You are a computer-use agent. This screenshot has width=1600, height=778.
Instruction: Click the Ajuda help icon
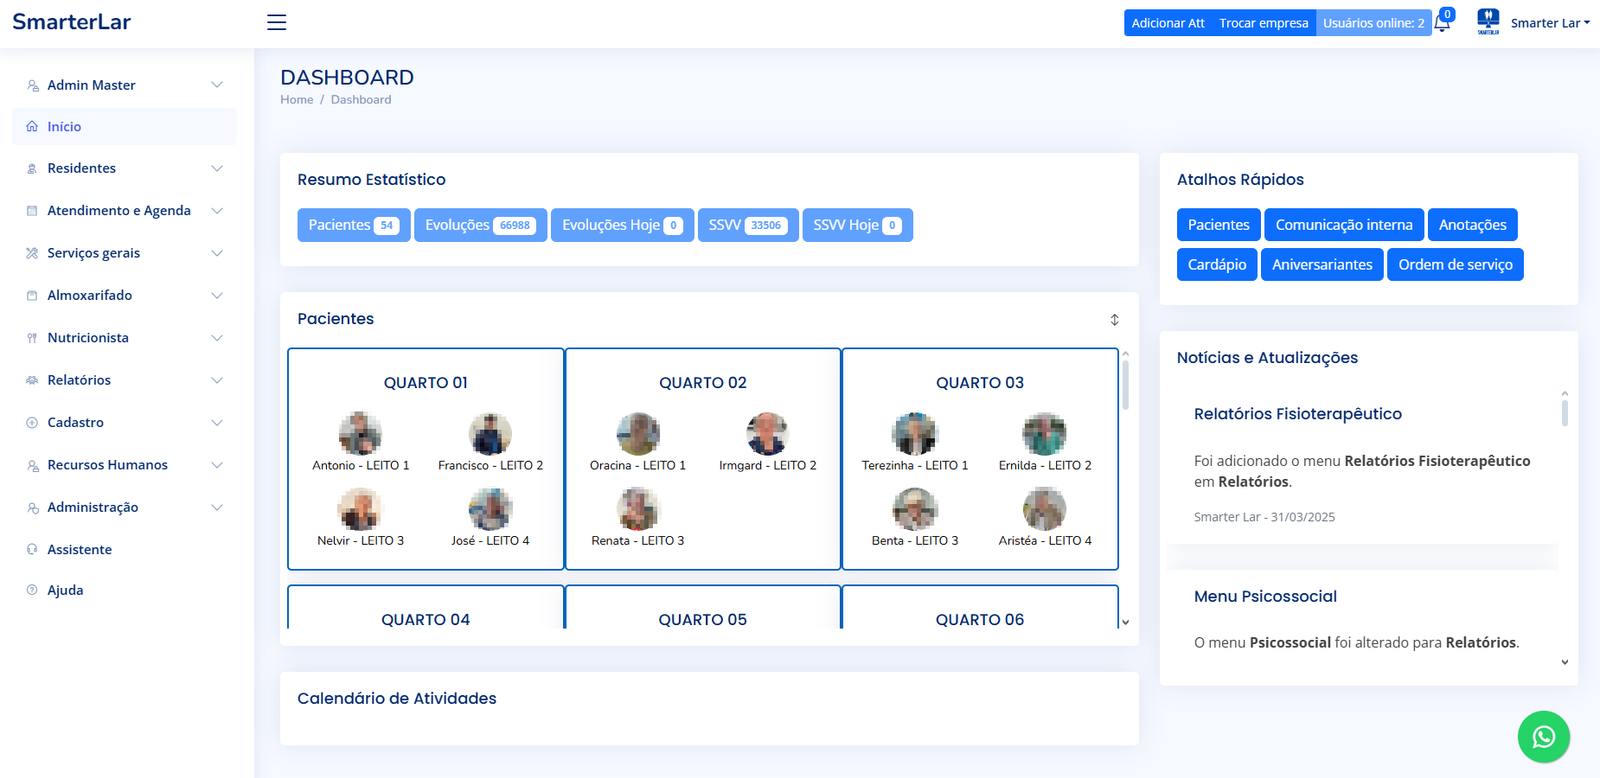[32, 590]
